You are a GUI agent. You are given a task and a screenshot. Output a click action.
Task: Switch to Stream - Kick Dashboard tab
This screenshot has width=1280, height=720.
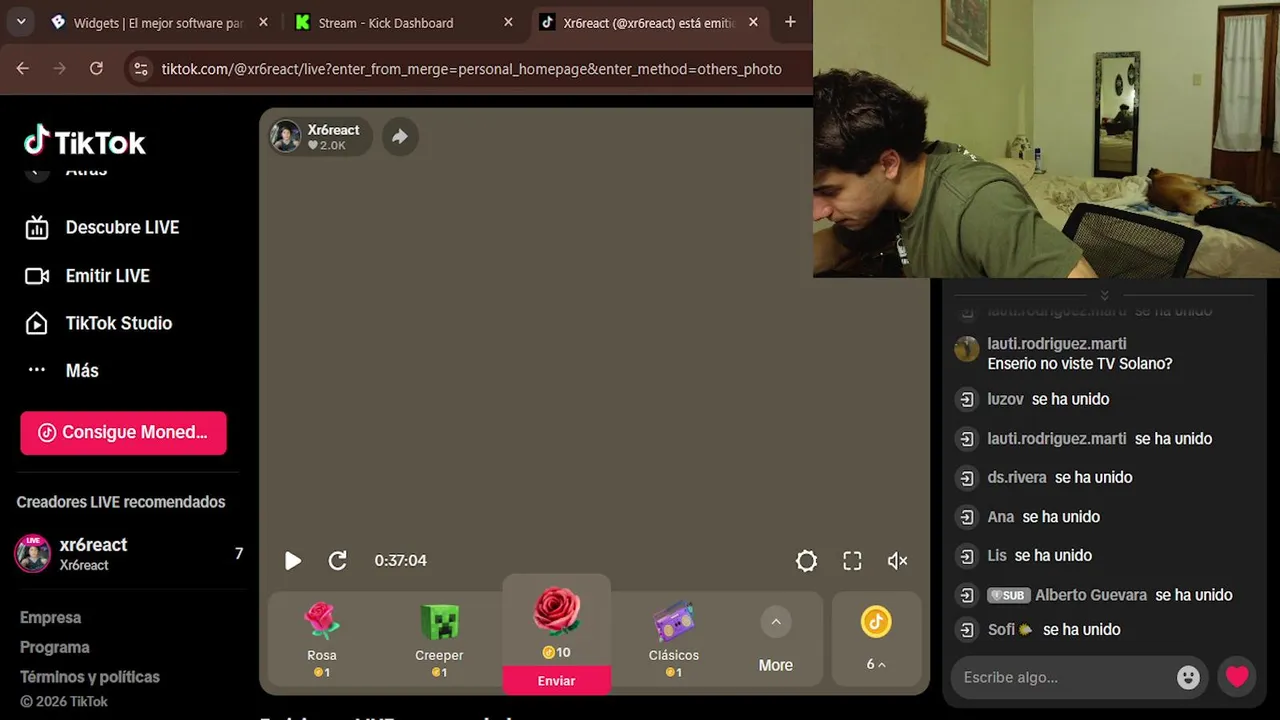pyautogui.click(x=385, y=22)
